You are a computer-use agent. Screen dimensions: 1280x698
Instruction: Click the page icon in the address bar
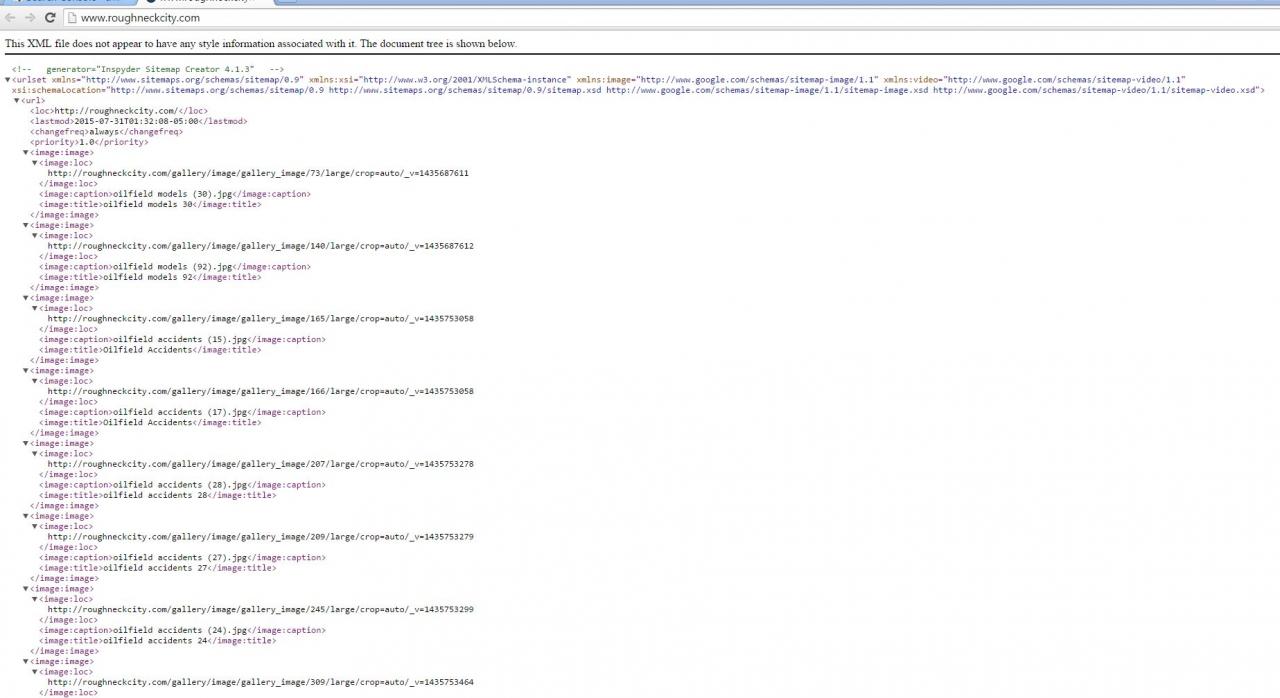(x=71, y=18)
